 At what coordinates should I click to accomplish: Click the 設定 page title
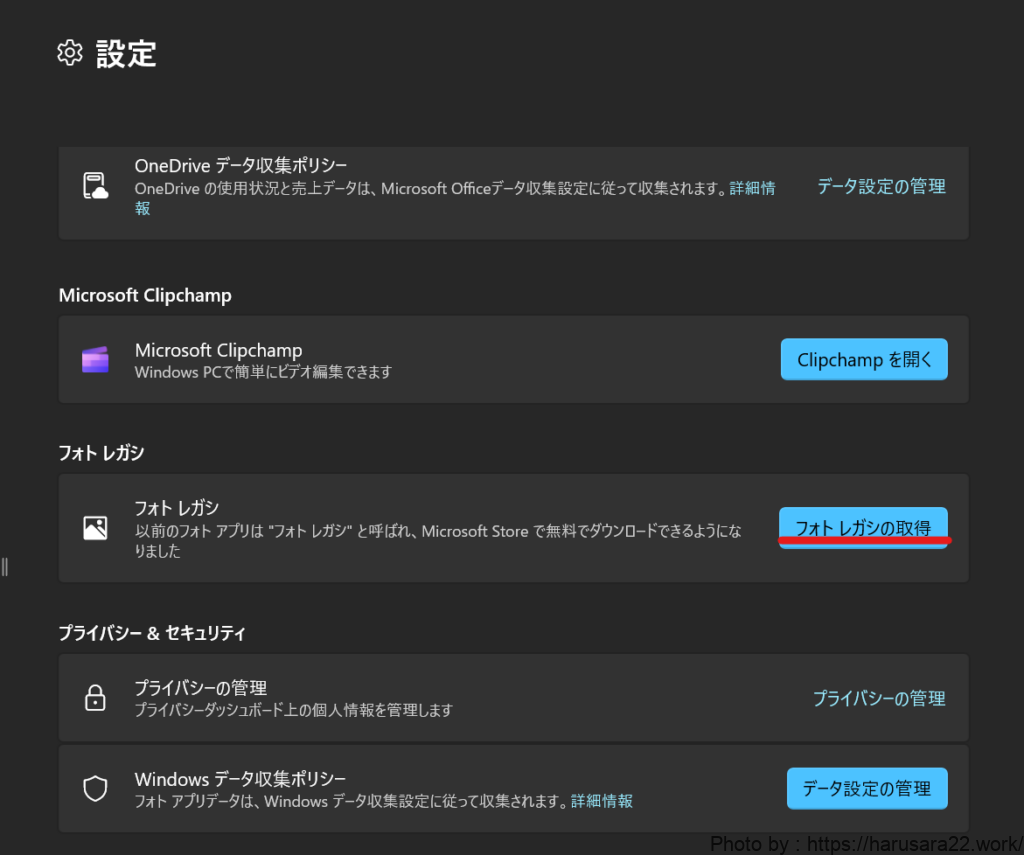coord(126,53)
